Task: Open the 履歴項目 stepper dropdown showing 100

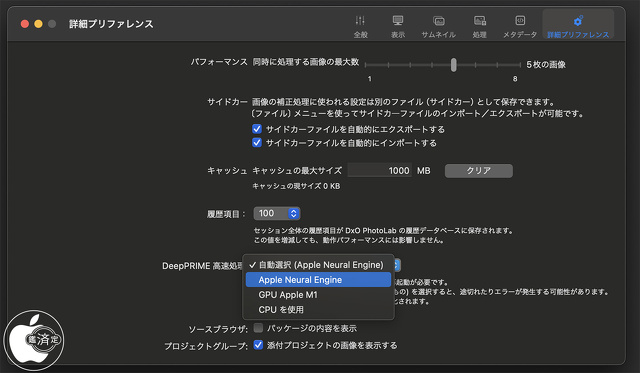Action: [277, 213]
